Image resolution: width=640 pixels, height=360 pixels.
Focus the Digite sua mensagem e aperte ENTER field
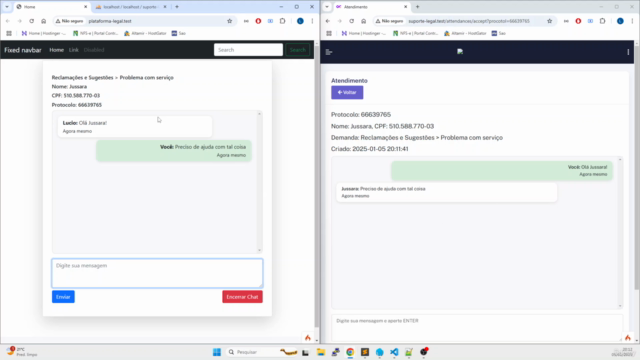point(477,327)
